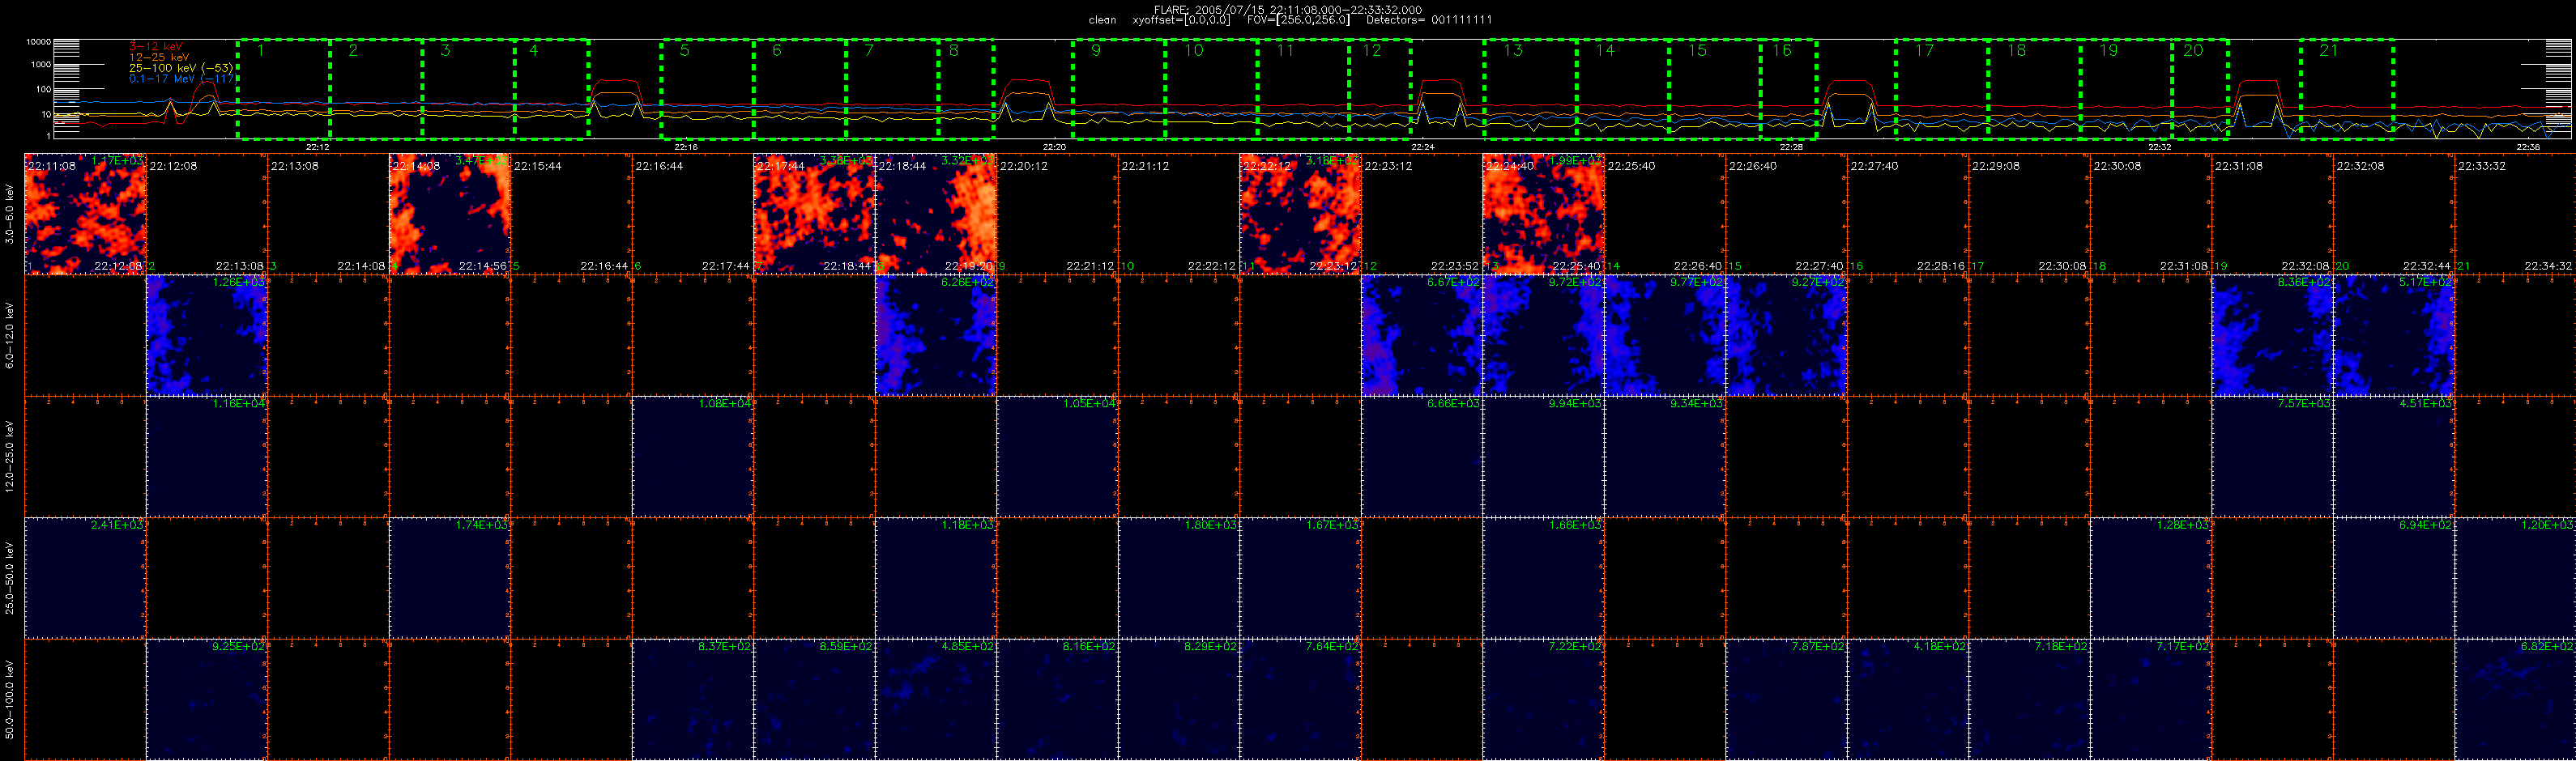2576x761 pixels.
Task: Click the 'Detectors= 001111111' text
Action: (x=1429, y=20)
